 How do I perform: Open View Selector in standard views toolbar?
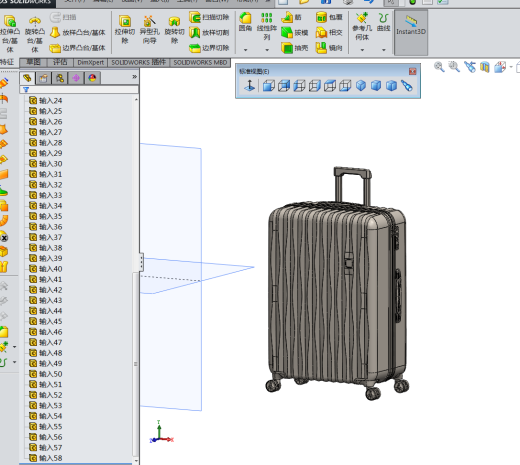[x=407, y=86]
